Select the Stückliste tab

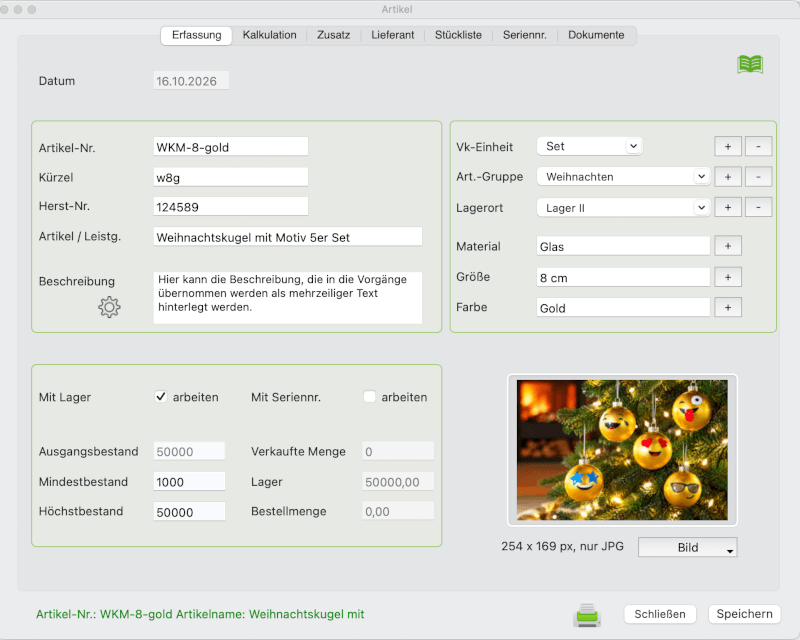coord(458,35)
